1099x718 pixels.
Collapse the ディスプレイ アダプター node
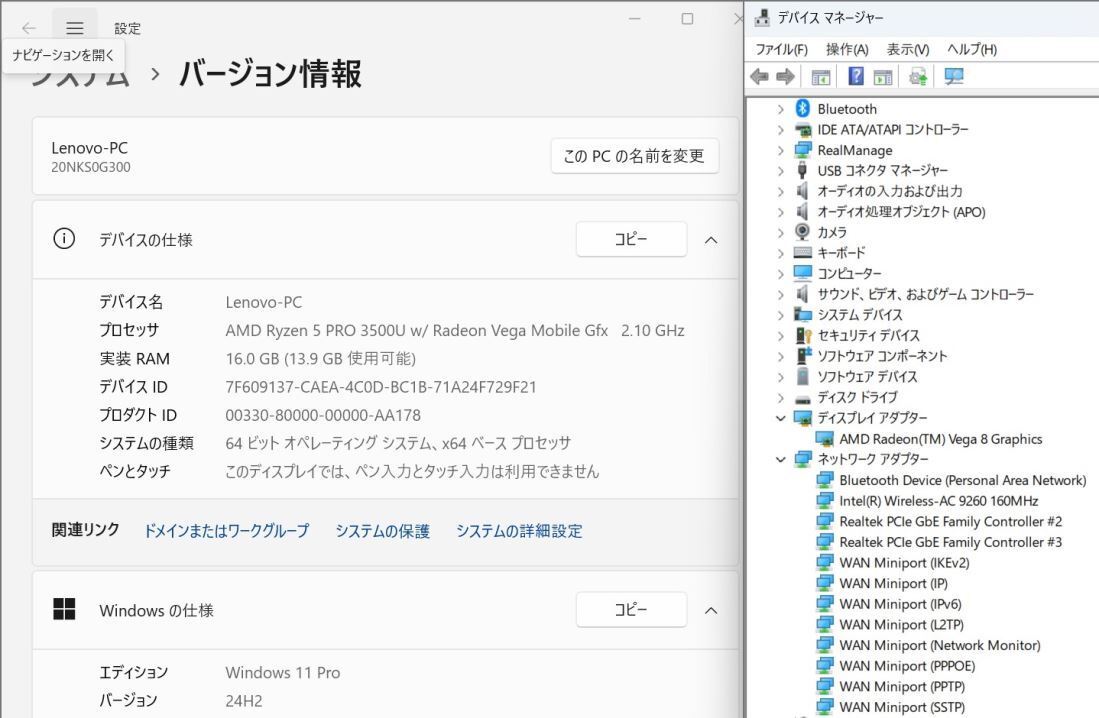(780, 418)
